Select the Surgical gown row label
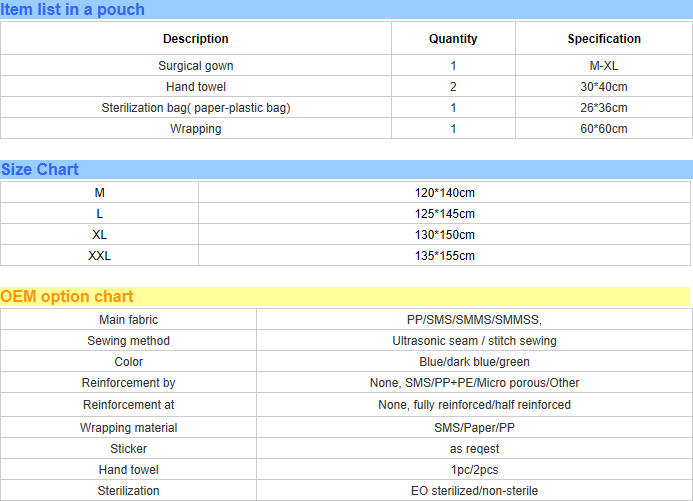The width and height of the screenshot is (693, 501). (x=195, y=66)
